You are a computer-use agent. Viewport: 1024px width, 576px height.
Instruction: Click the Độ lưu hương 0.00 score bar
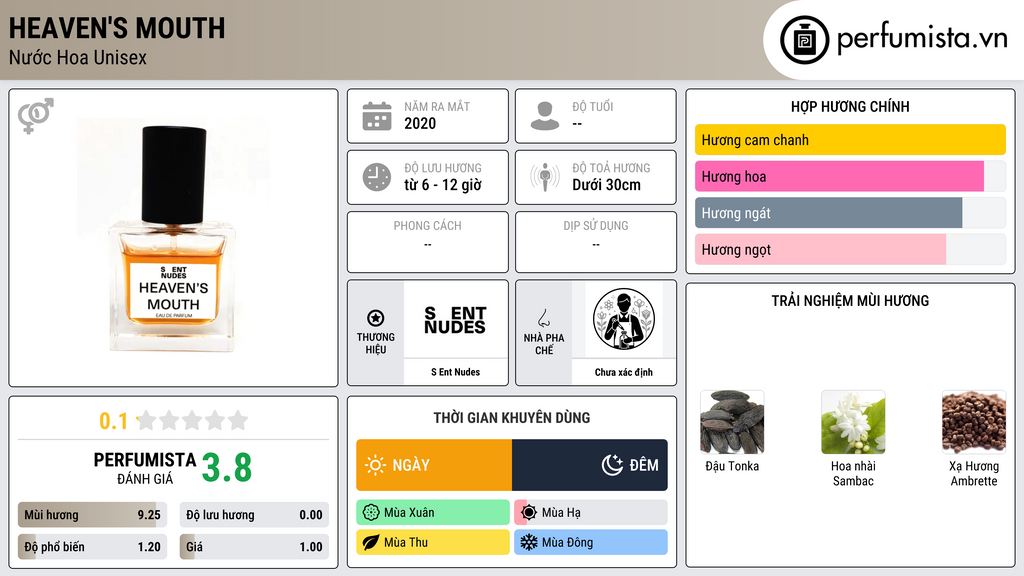[254, 515]
